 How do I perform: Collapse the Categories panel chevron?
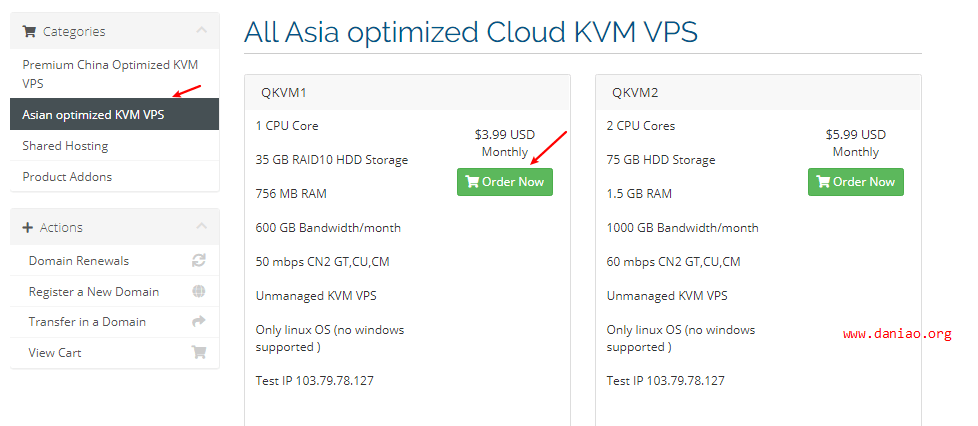pyautogui.click(x=201, y=30)
